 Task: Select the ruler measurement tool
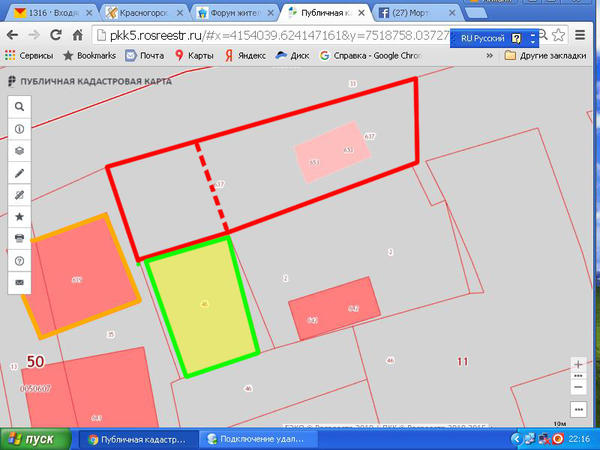[x=19, y=194]
